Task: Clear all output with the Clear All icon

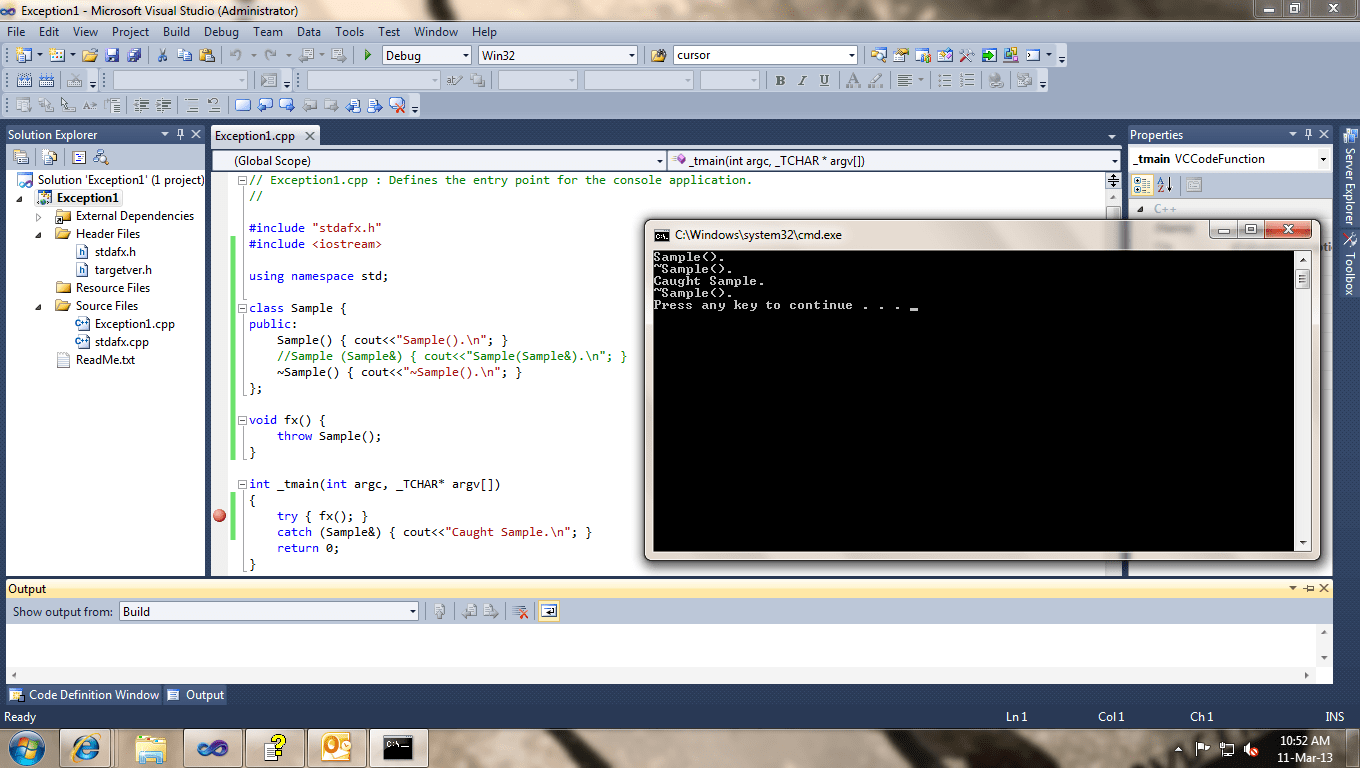Action: [x=520, y=612]
